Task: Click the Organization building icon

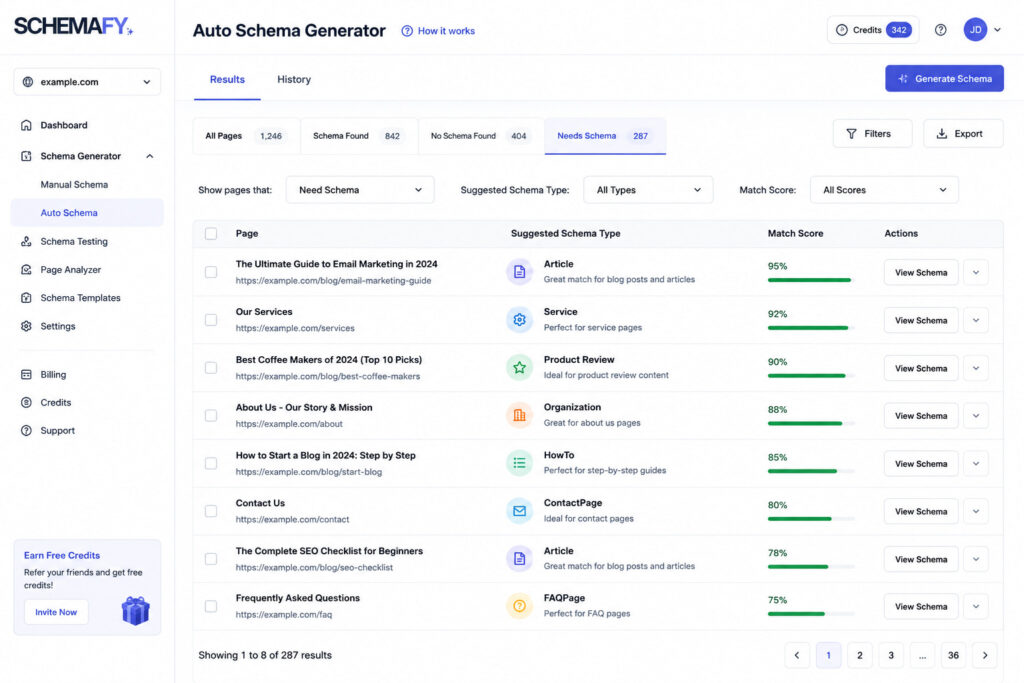Action: 519,415
